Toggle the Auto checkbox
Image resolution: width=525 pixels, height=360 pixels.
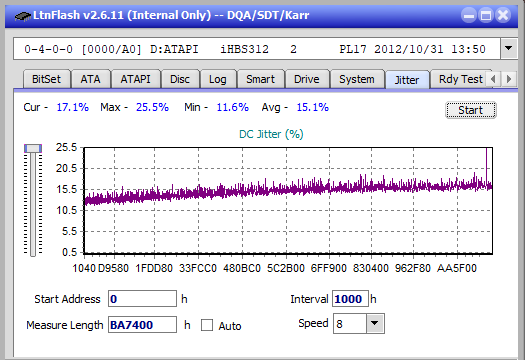pos(207,325)
